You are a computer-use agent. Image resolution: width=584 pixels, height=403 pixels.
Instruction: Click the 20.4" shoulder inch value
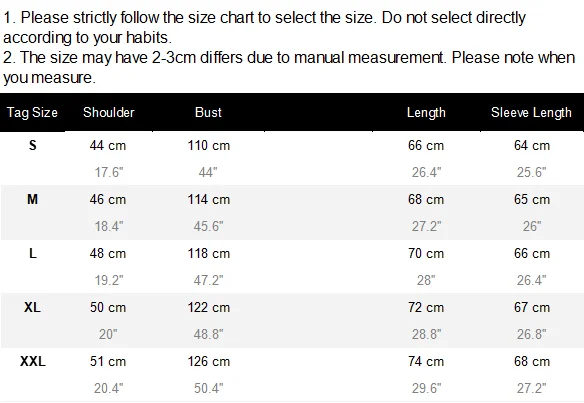pyautogui.click(x=108, y=388)
